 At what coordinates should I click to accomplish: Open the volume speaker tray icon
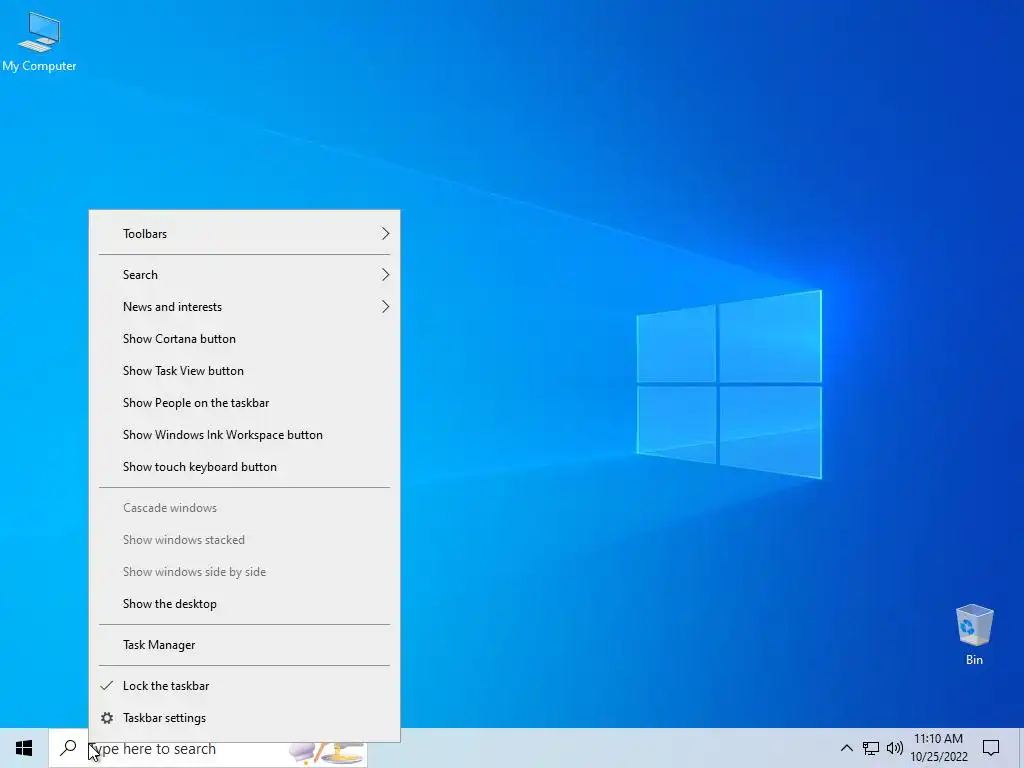tap(895, 748)
